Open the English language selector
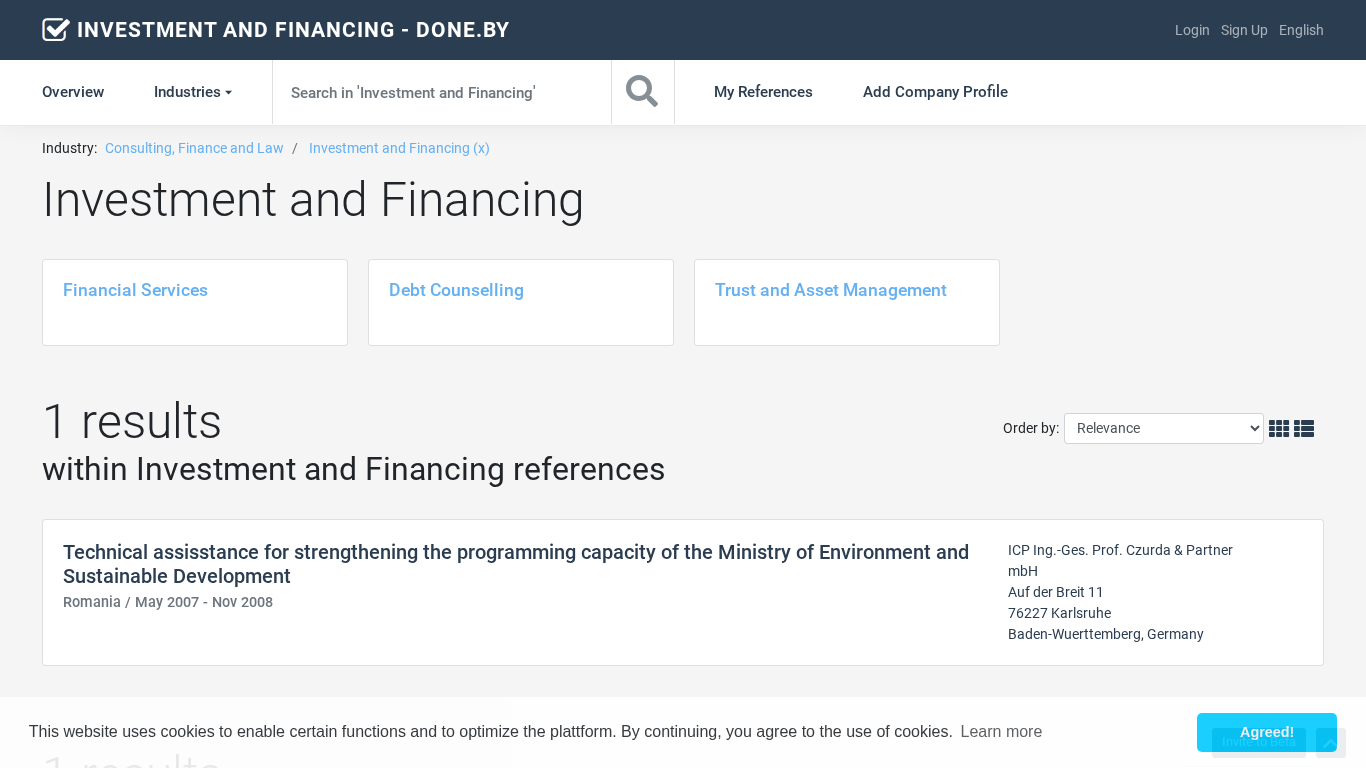Screen dimensions: 1366x768 pos(1301,30)
